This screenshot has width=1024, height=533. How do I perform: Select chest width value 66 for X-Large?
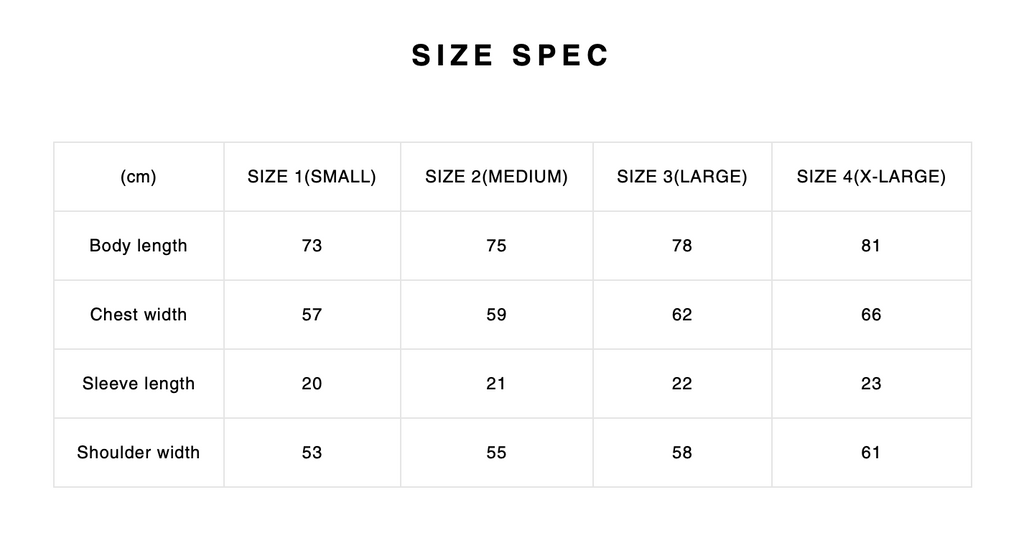871,315
